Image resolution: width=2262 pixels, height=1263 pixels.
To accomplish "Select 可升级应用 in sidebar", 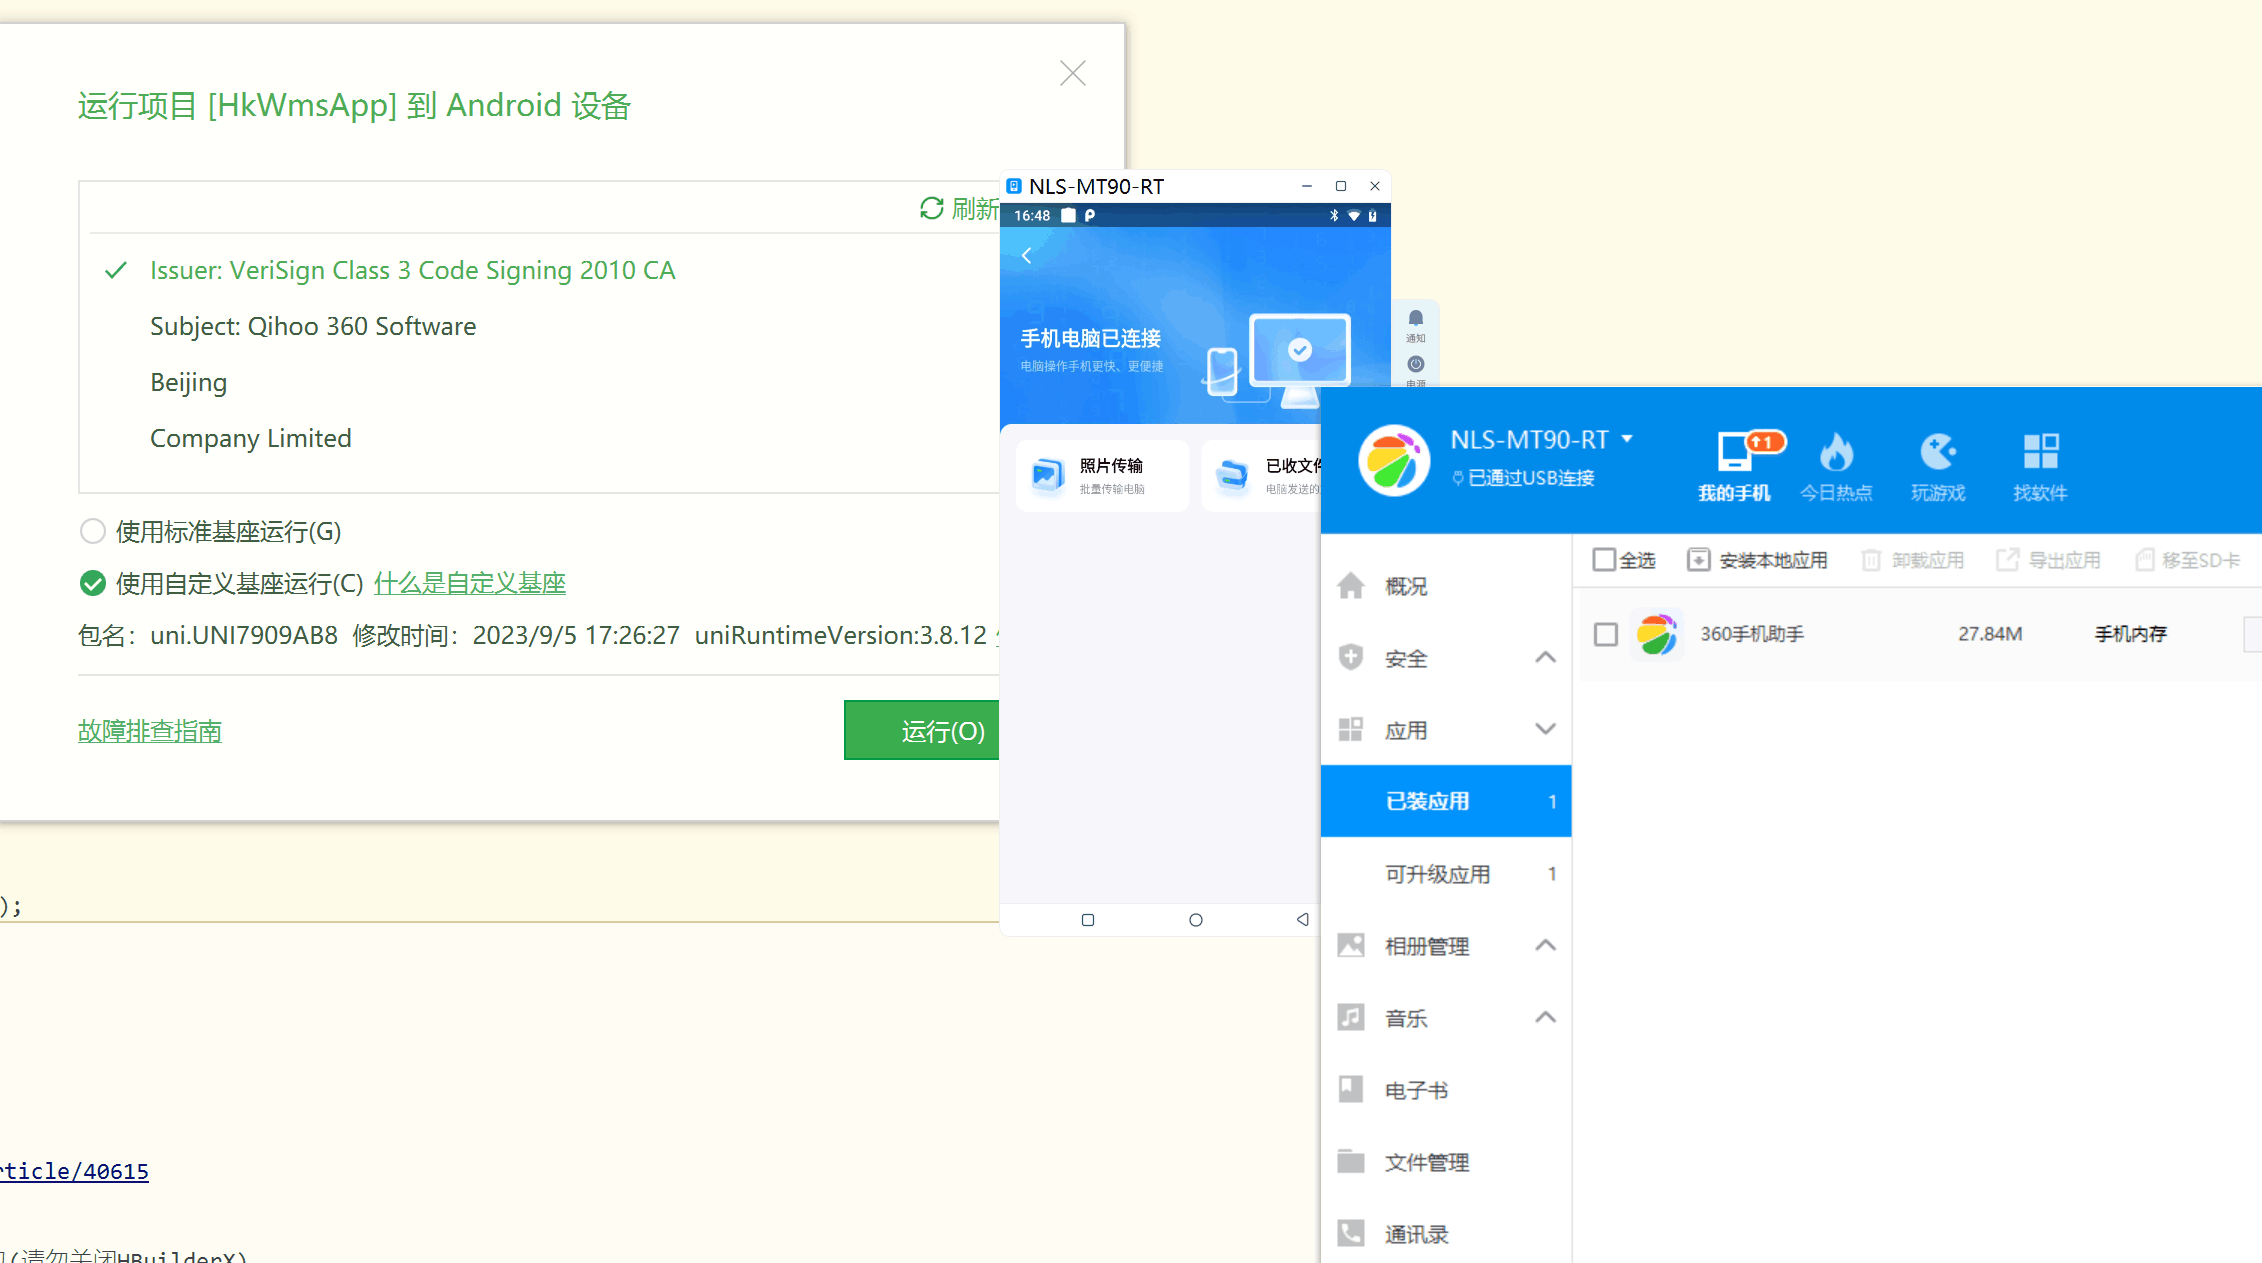I will (x=1437, y=874).
